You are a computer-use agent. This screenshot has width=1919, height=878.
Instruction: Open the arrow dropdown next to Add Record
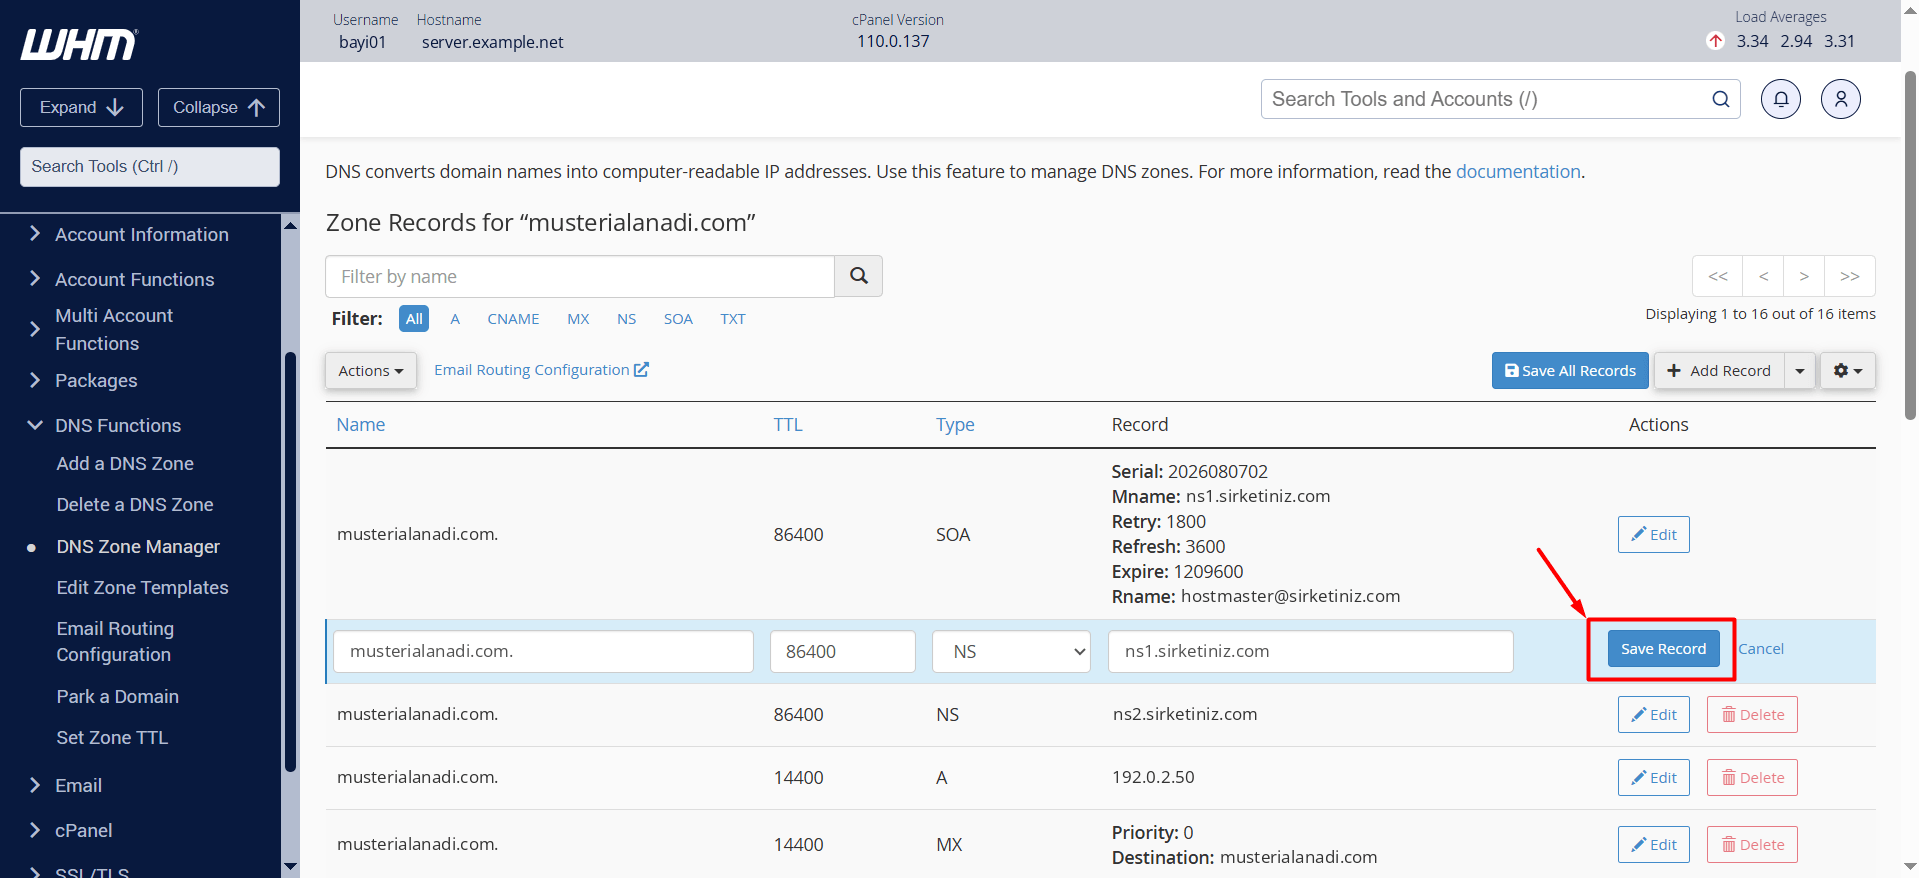point(1799,370)
